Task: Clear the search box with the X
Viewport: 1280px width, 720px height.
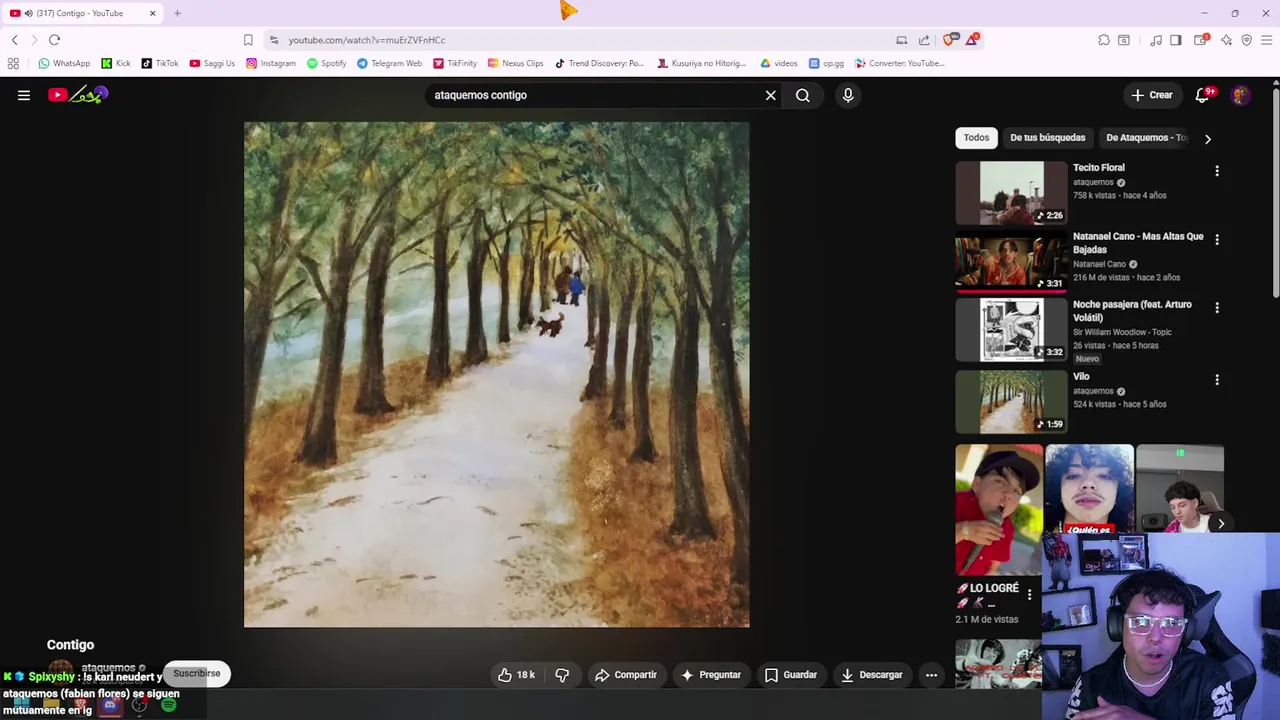Action: (x=771, y=95)
